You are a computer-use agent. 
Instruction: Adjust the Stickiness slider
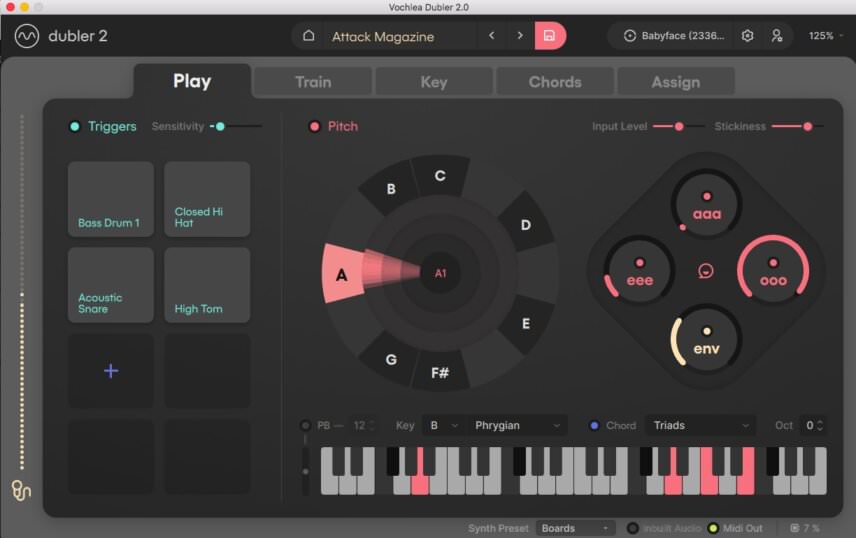tap(798, 127)
